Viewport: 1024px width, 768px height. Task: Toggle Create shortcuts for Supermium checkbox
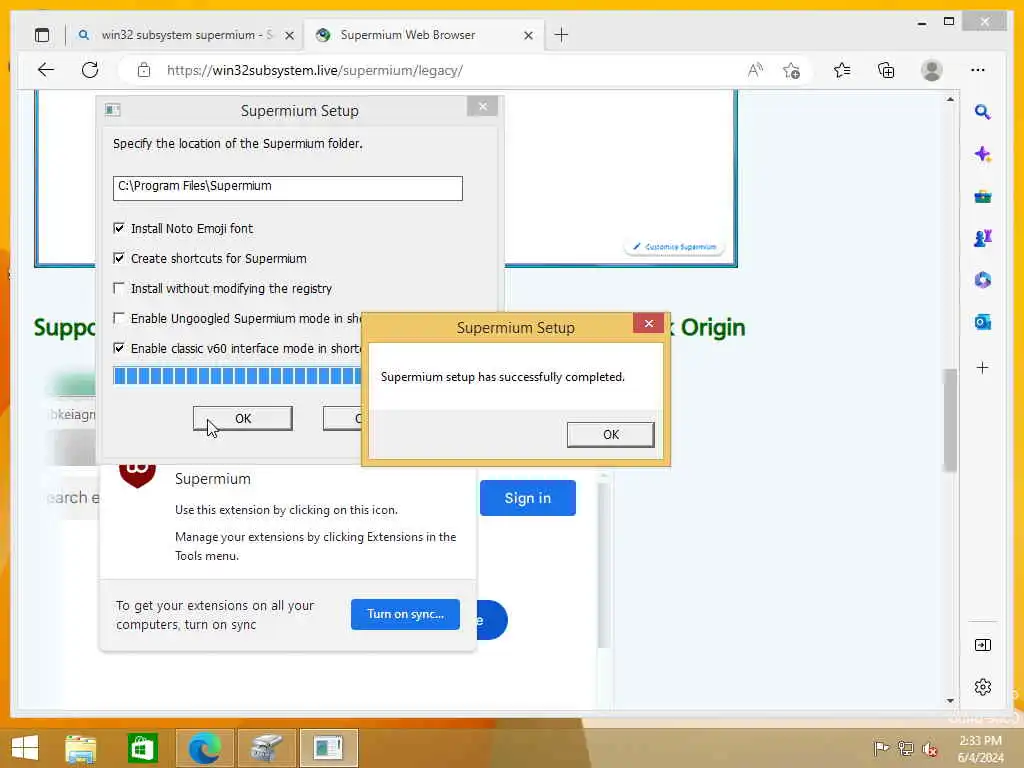click(x=119, y=258)
